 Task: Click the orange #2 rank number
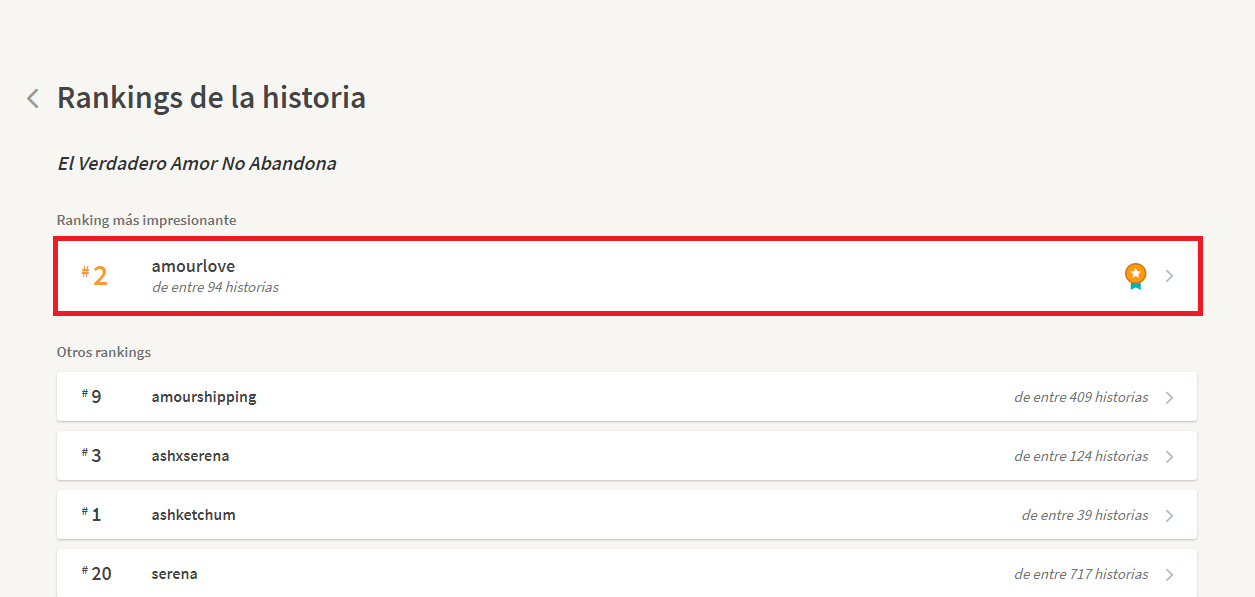[95, 276]
